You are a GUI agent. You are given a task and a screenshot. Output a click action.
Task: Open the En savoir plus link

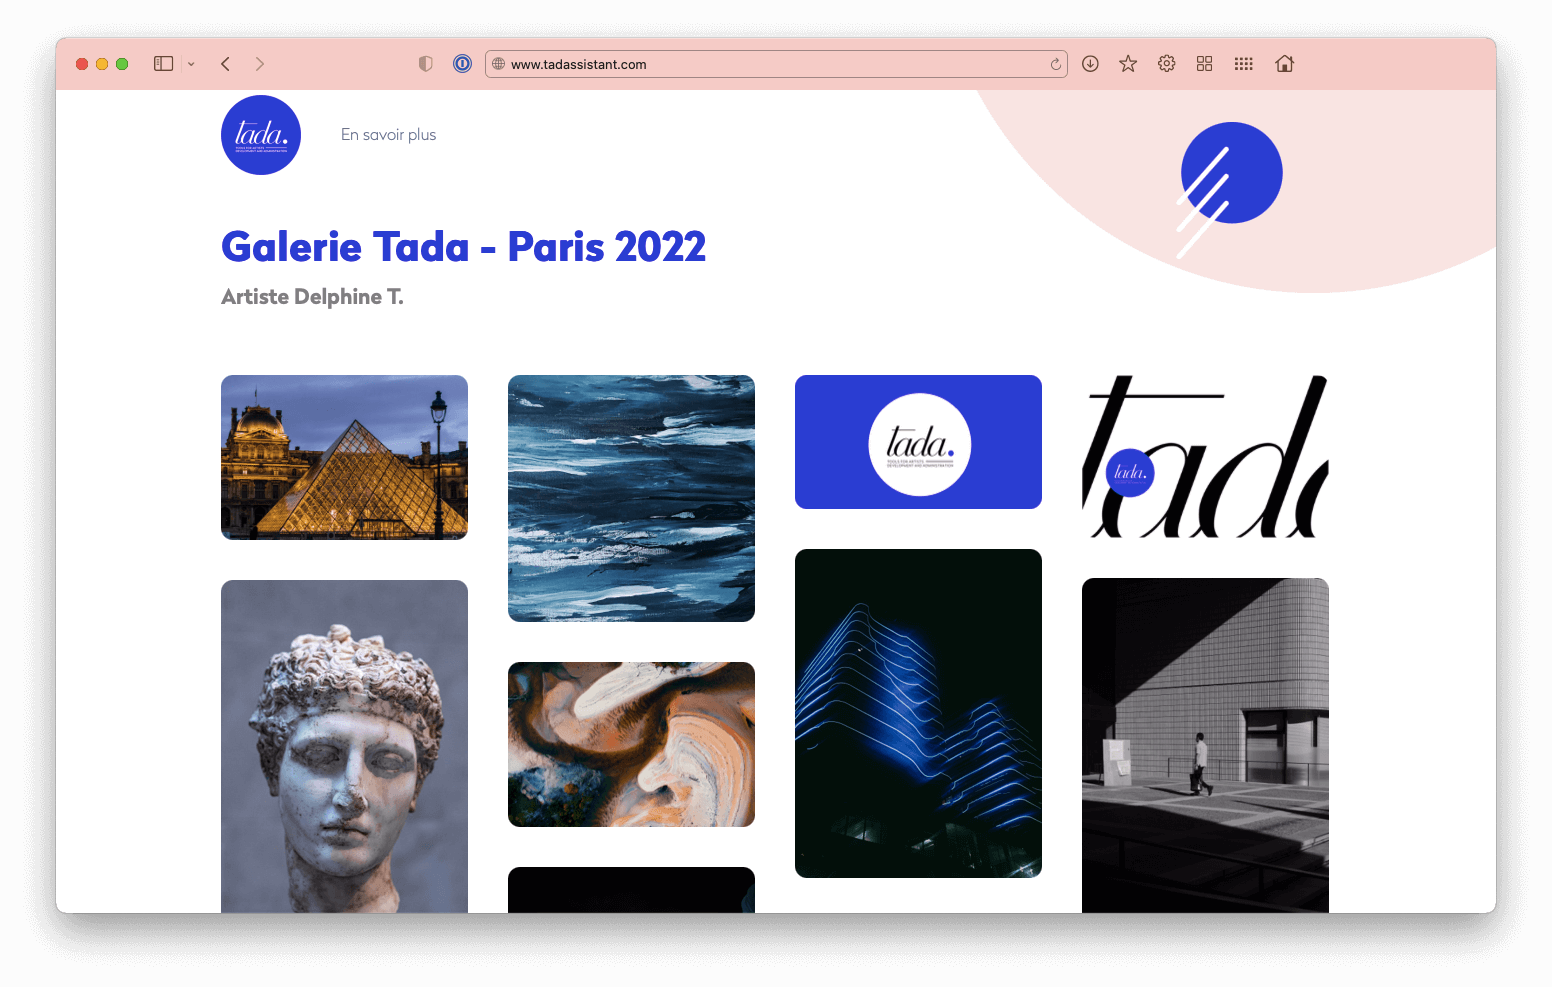tap(388, 135)
